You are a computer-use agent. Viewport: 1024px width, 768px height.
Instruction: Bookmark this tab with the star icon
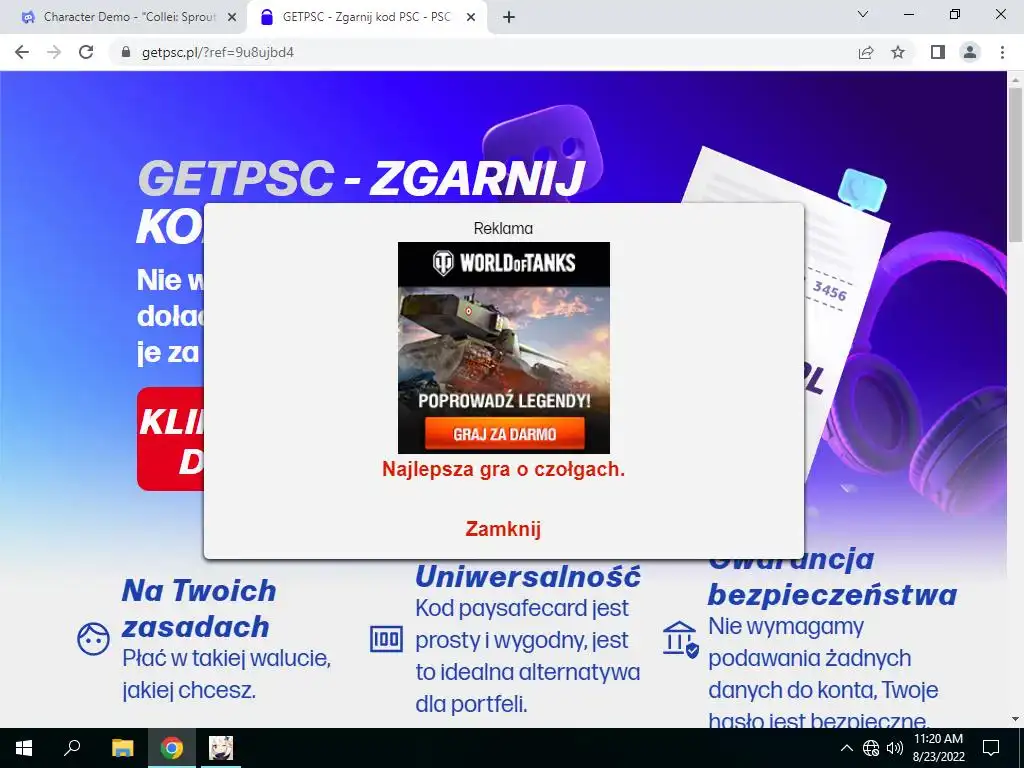click(898, 52)
